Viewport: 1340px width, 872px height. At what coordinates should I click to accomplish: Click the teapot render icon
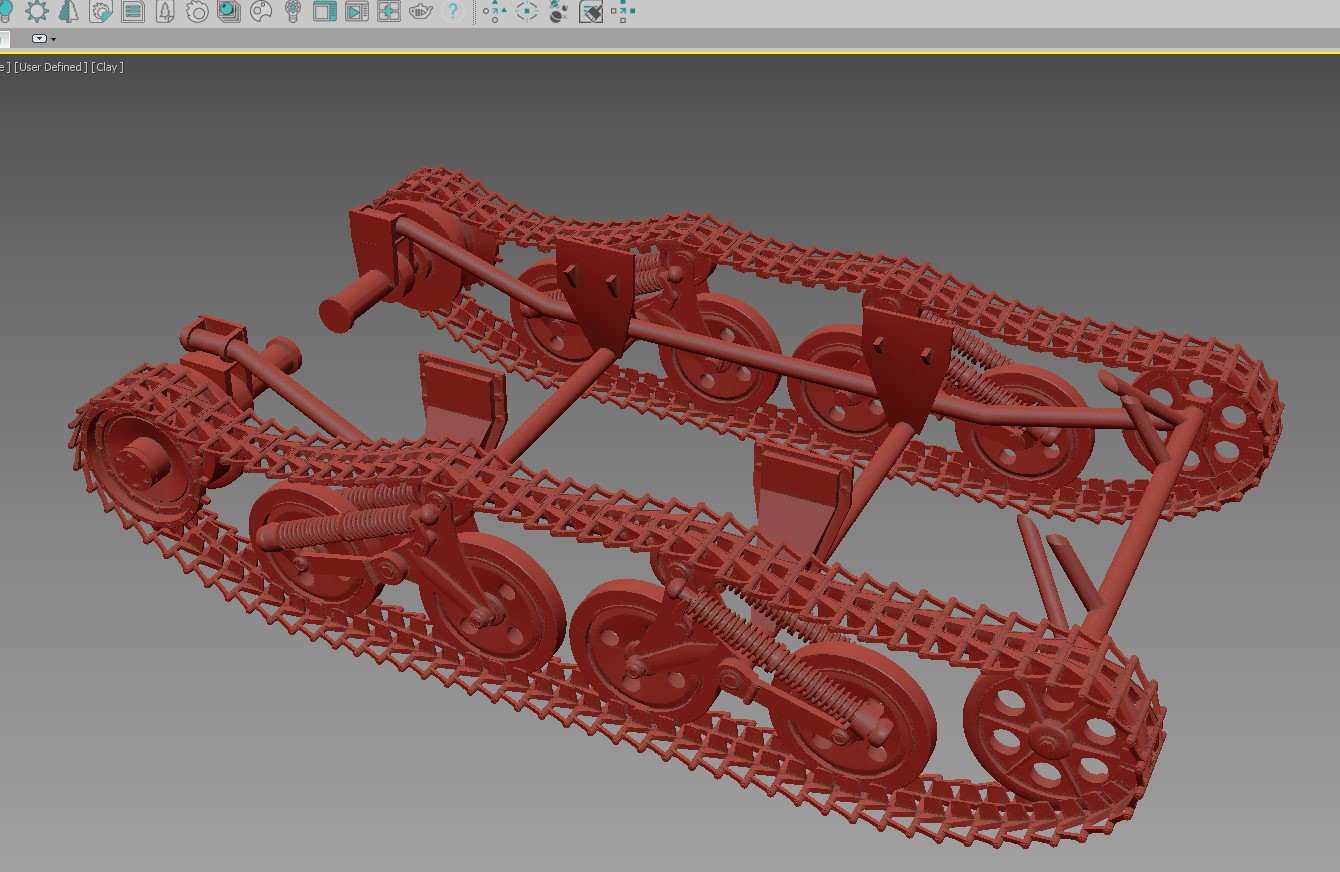pos(421,12)
